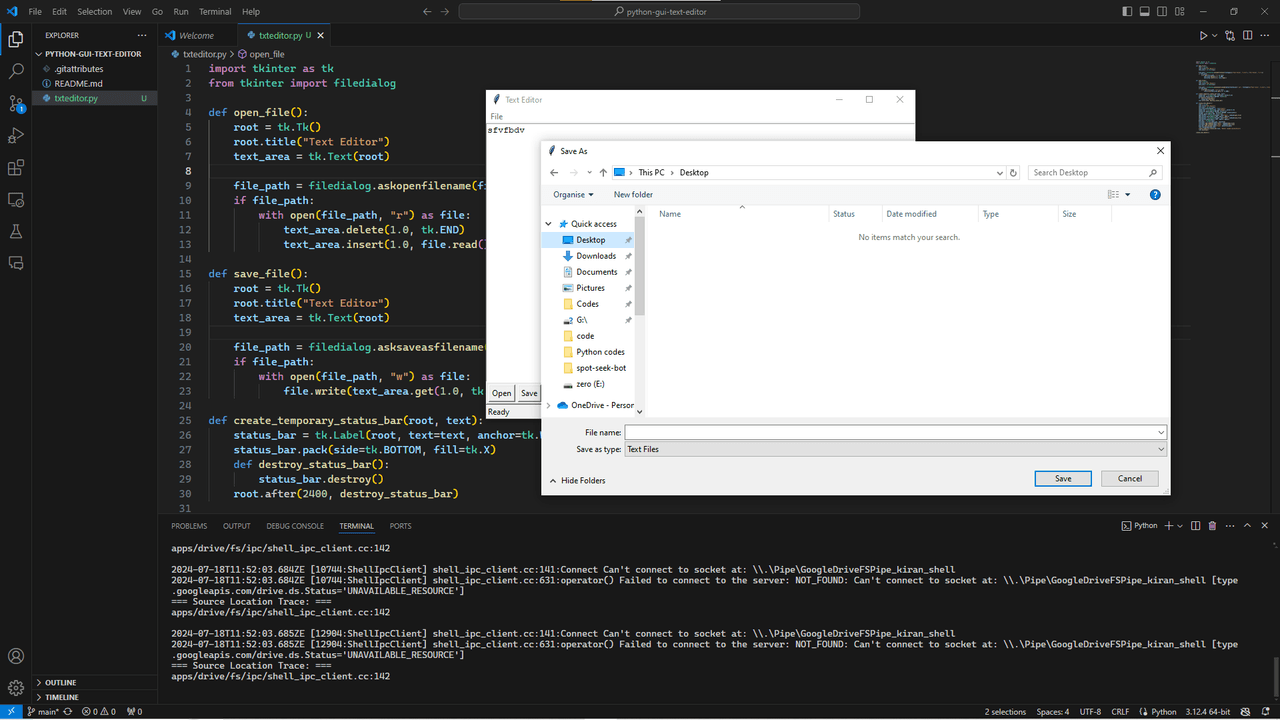Click the help icon in Save As dialog
The image size is (1280, 720).
[x=1155, y=195]
